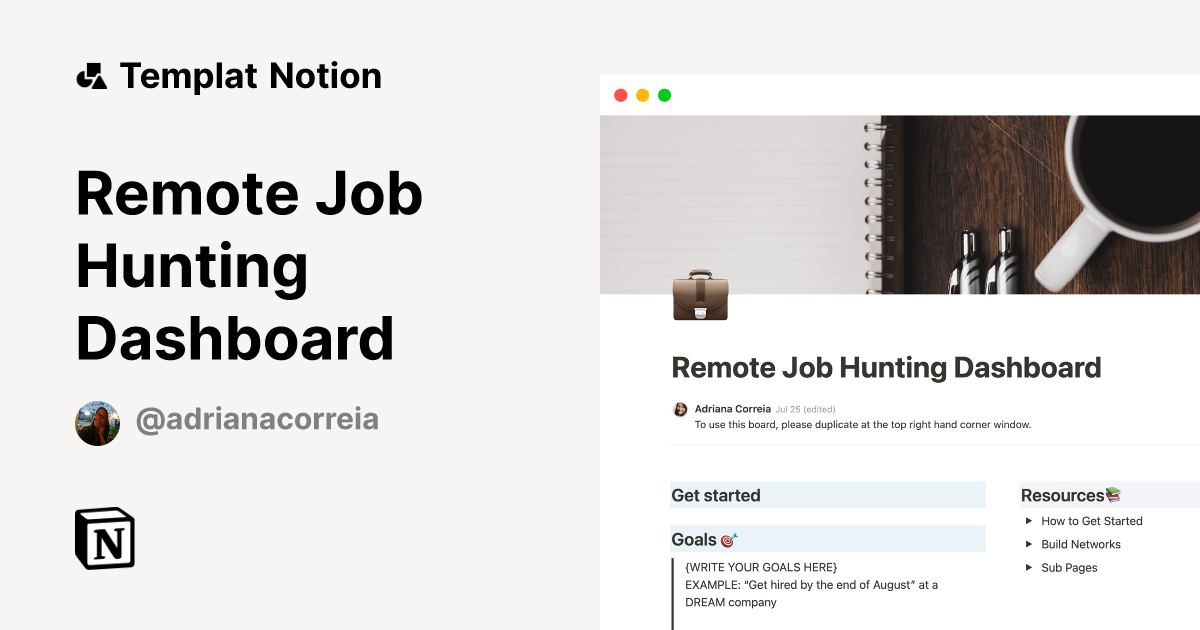Image resolution: width=1200 pixels, height=630 pixels.
Task: Click the Get started heading
Action: pyautogui.click(x=715, y=494)
